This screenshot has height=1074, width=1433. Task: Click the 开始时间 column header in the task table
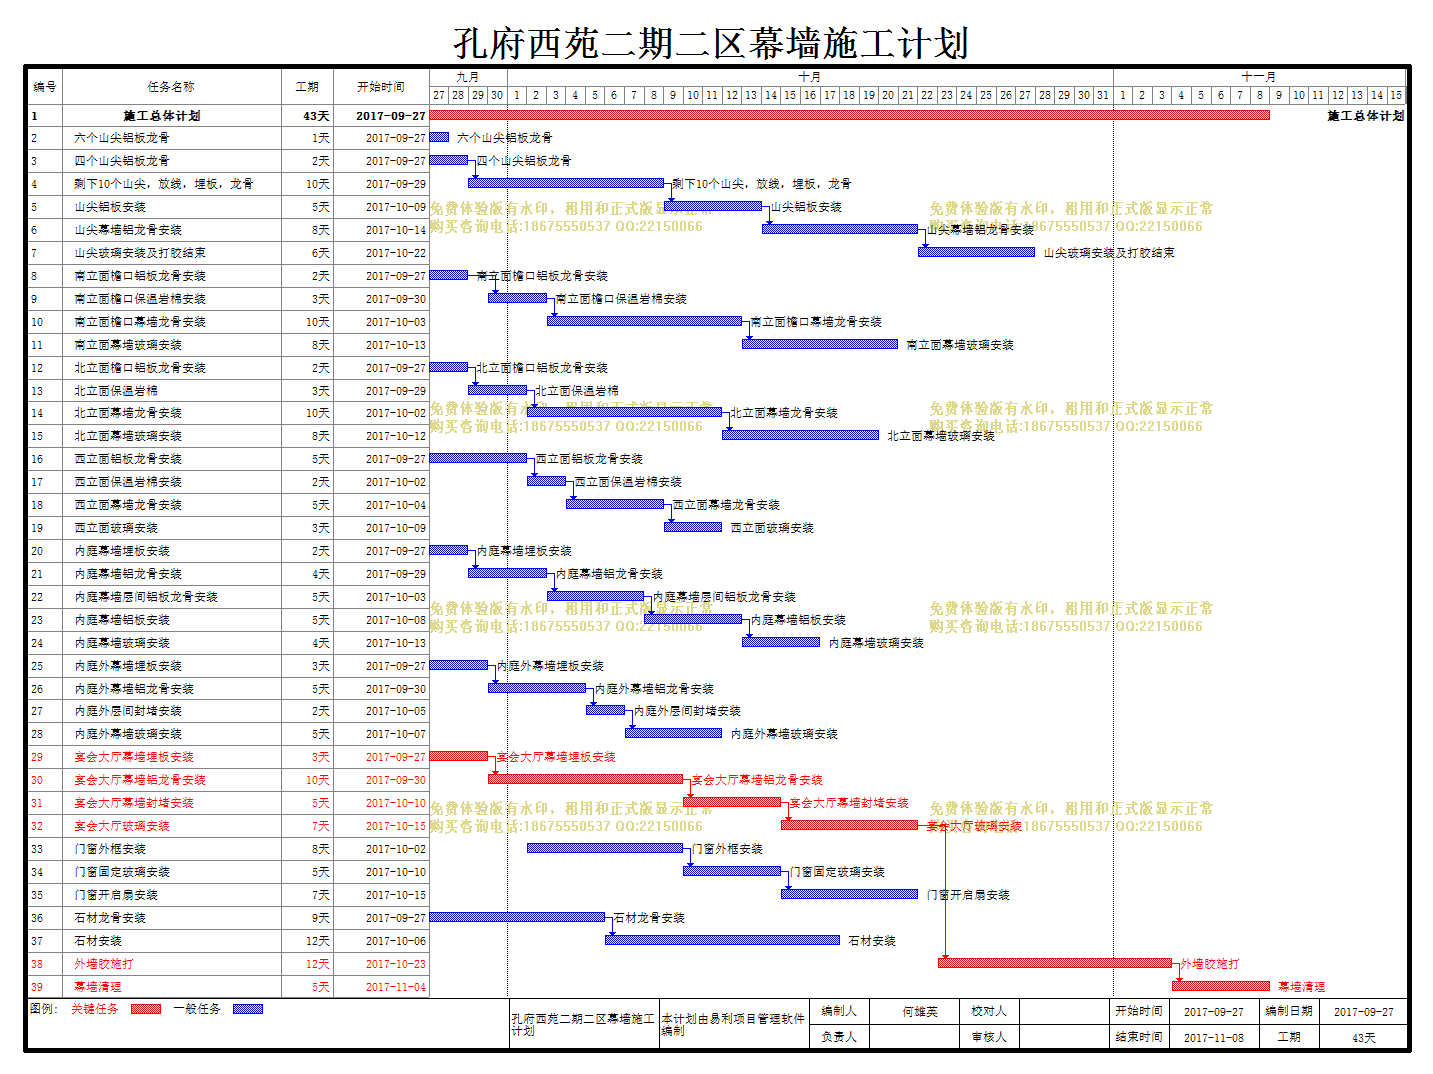[x=381, y=87]
